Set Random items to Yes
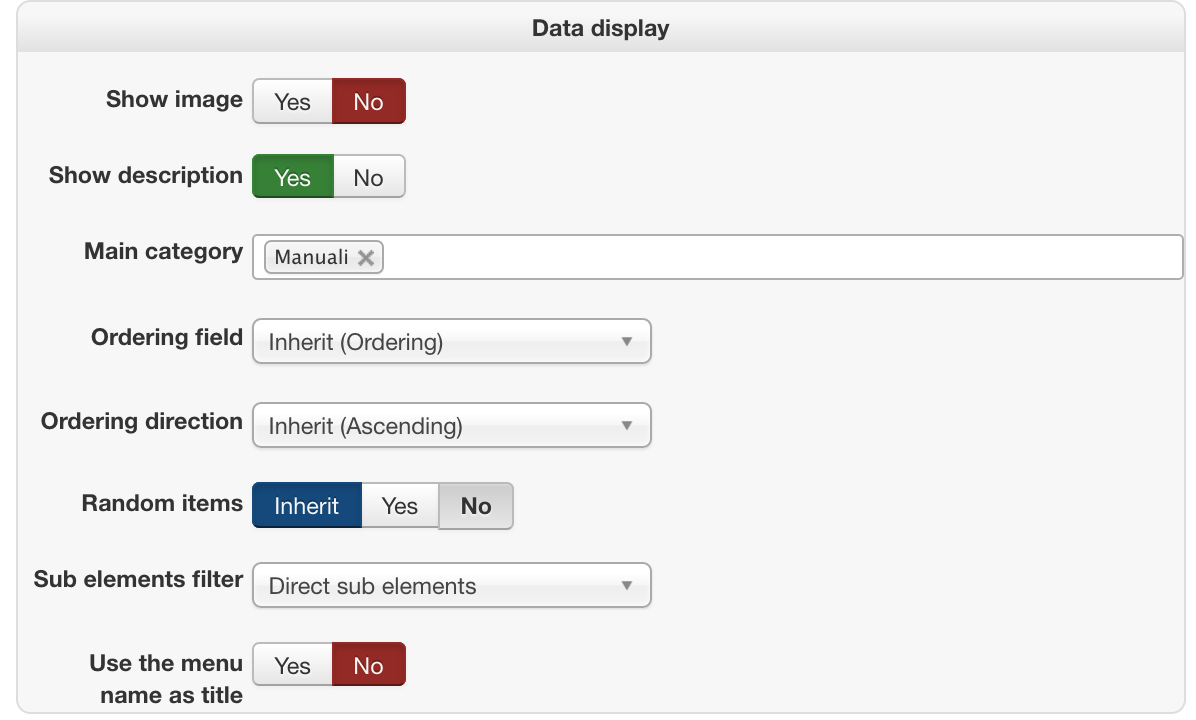Screen dimensions: 1196x720 click(x=399, y=506)
